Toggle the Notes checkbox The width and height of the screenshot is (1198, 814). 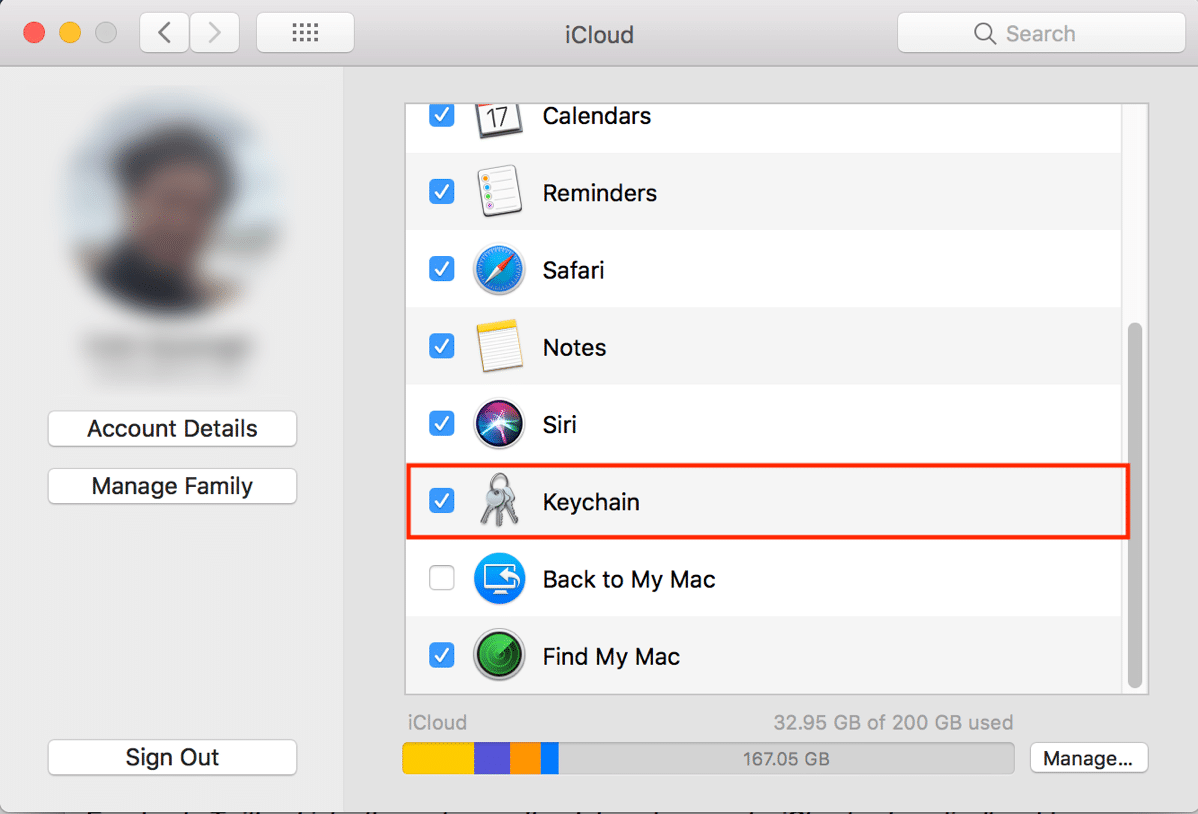click(x=442, y=346)
